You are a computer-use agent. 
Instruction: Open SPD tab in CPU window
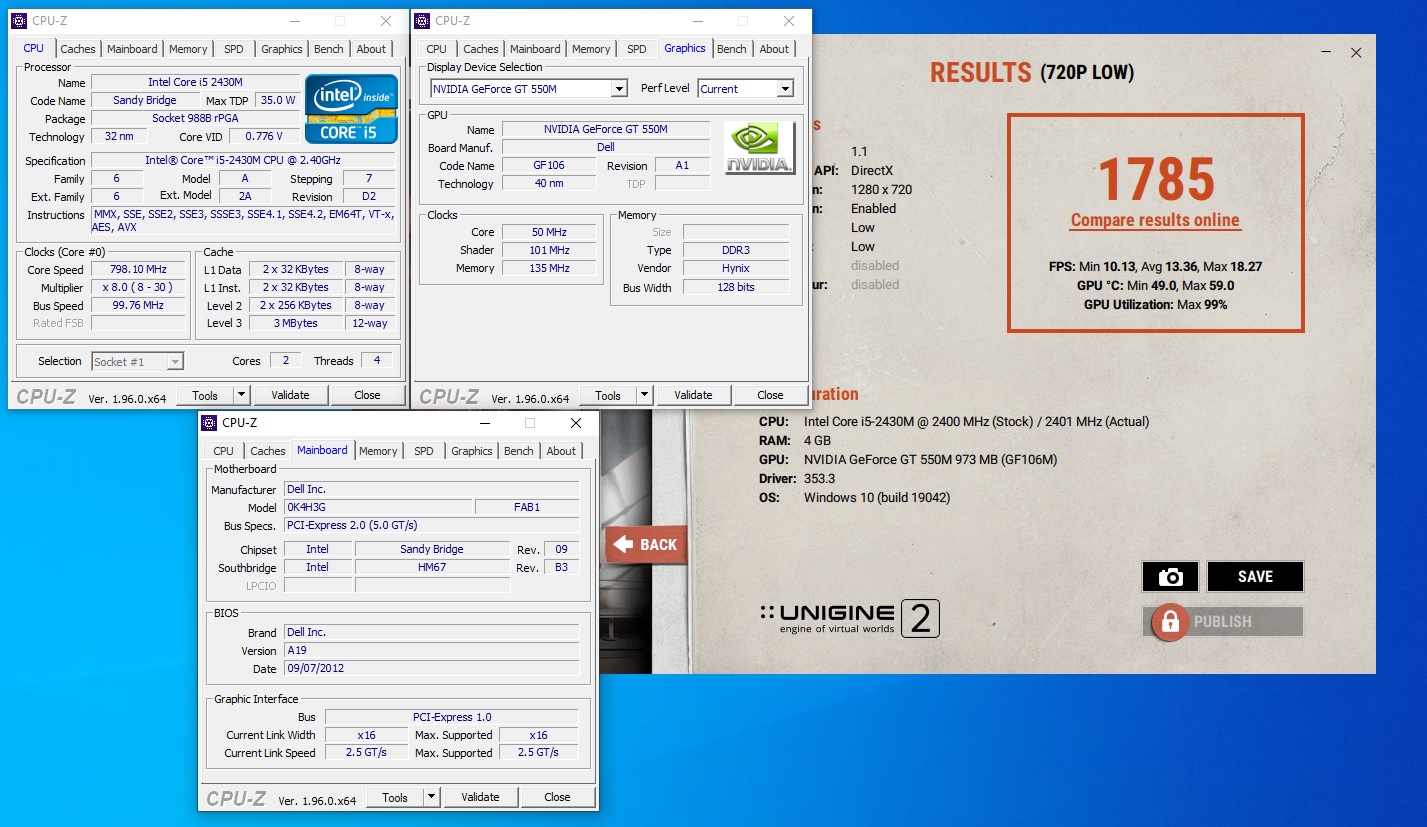233,49
